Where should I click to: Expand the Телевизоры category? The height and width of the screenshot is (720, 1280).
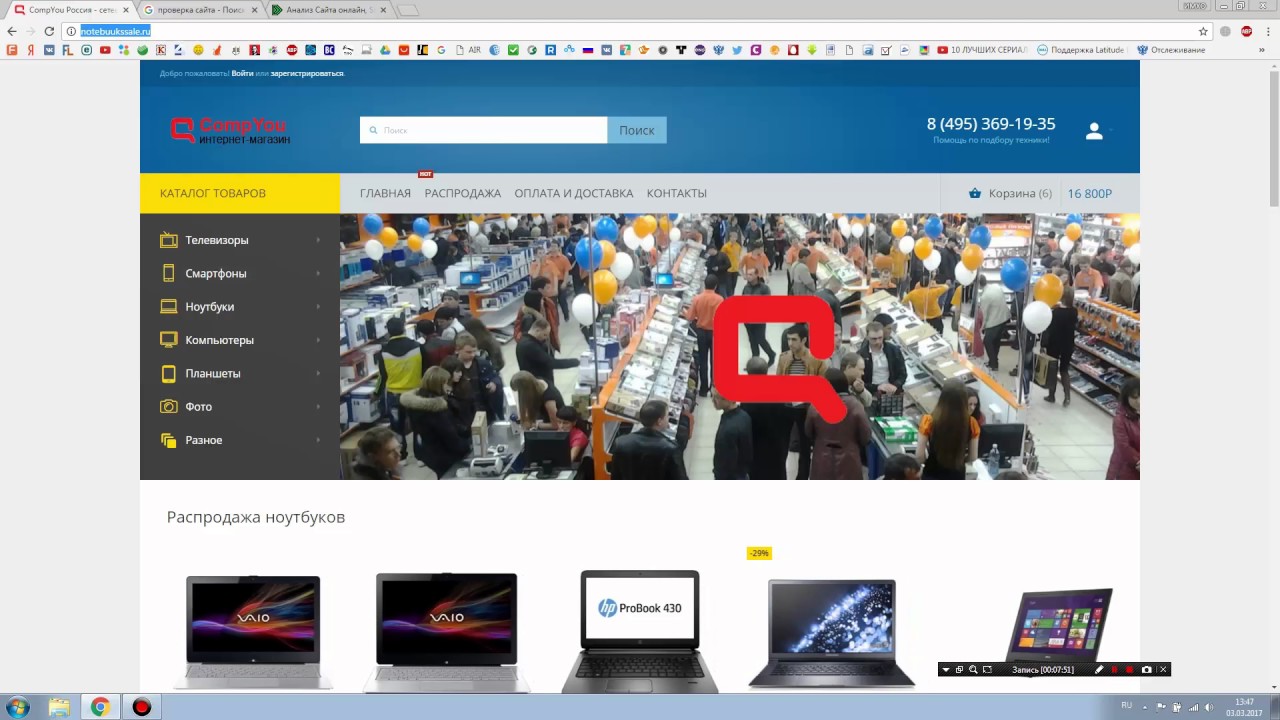[240, 240]
